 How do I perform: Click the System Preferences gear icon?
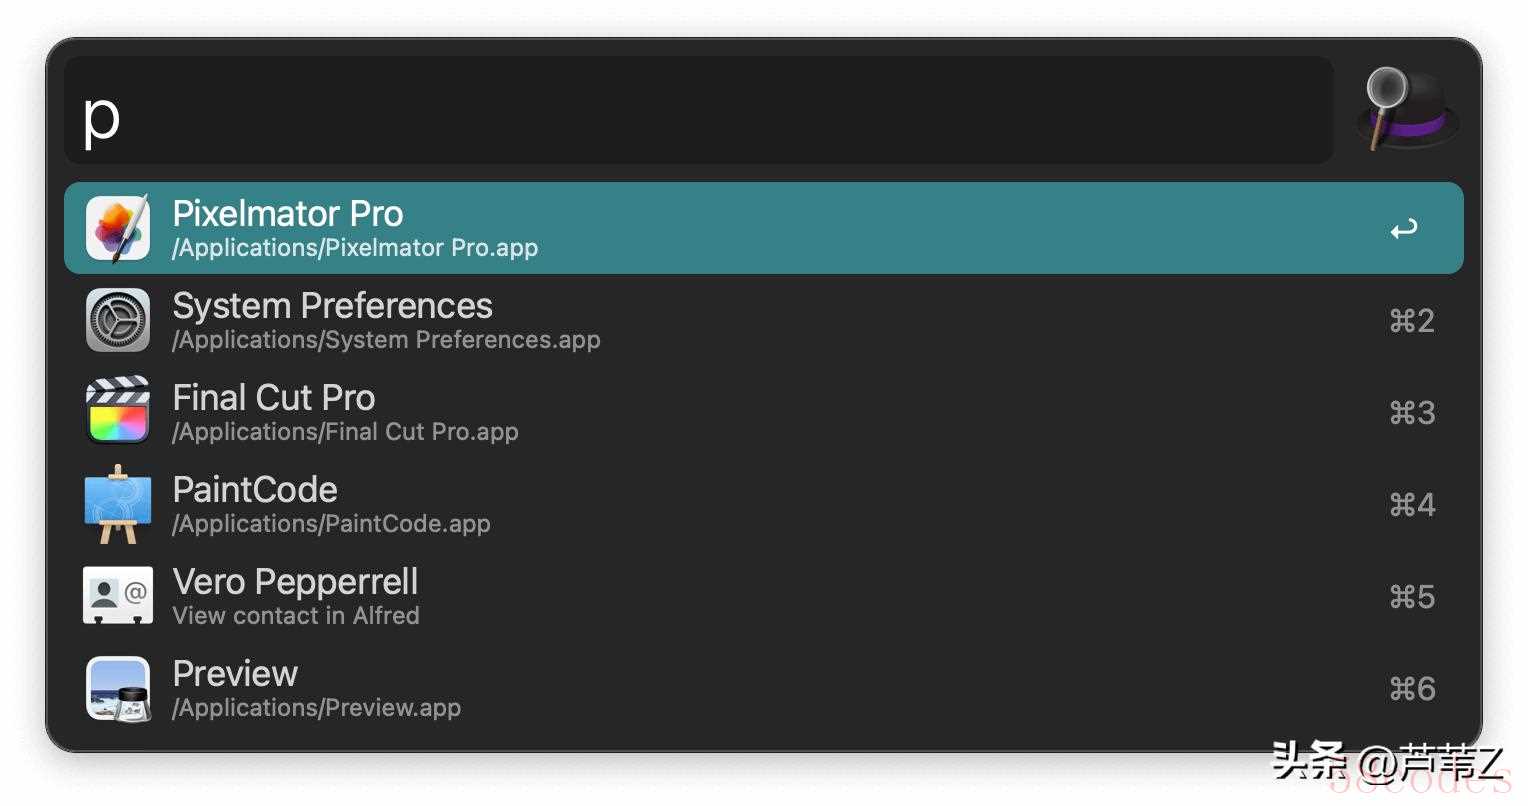click(118, 320)
